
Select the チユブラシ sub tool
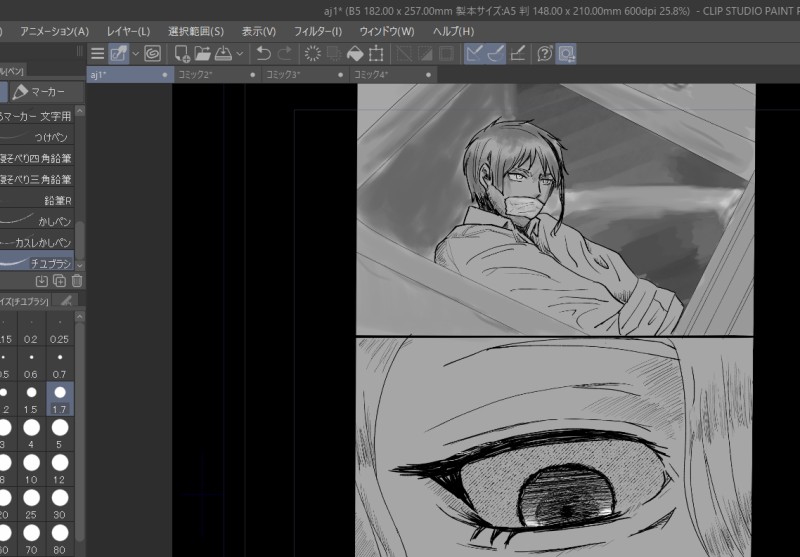[x=37, y=263]
